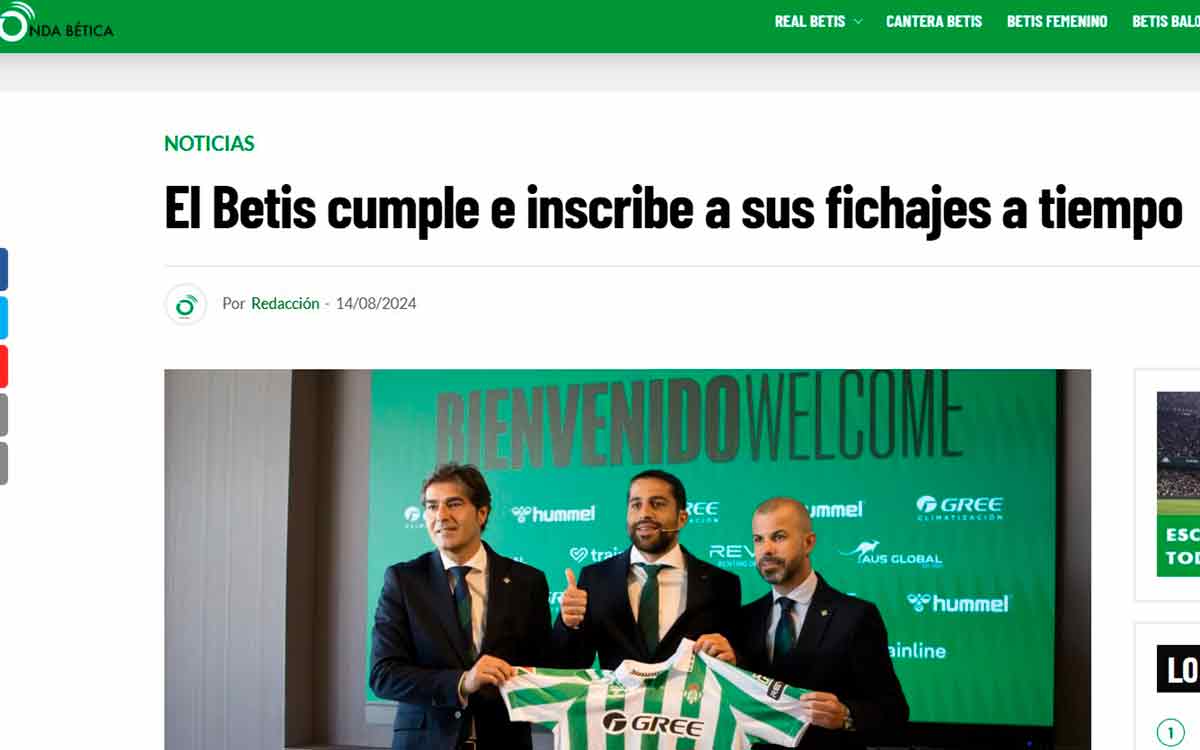Viewport: 1200px width, 750px height.
Task: Click the light blue Twitter share button
Action: point(4,318)
